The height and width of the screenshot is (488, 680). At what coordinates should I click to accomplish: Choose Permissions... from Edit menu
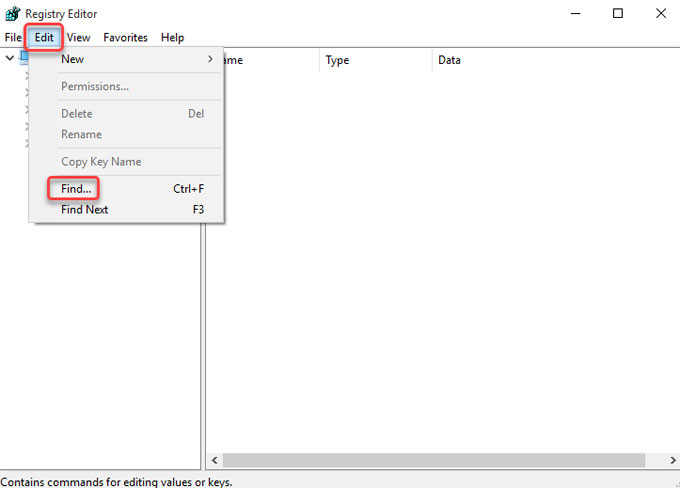click(x=126, y=86)
